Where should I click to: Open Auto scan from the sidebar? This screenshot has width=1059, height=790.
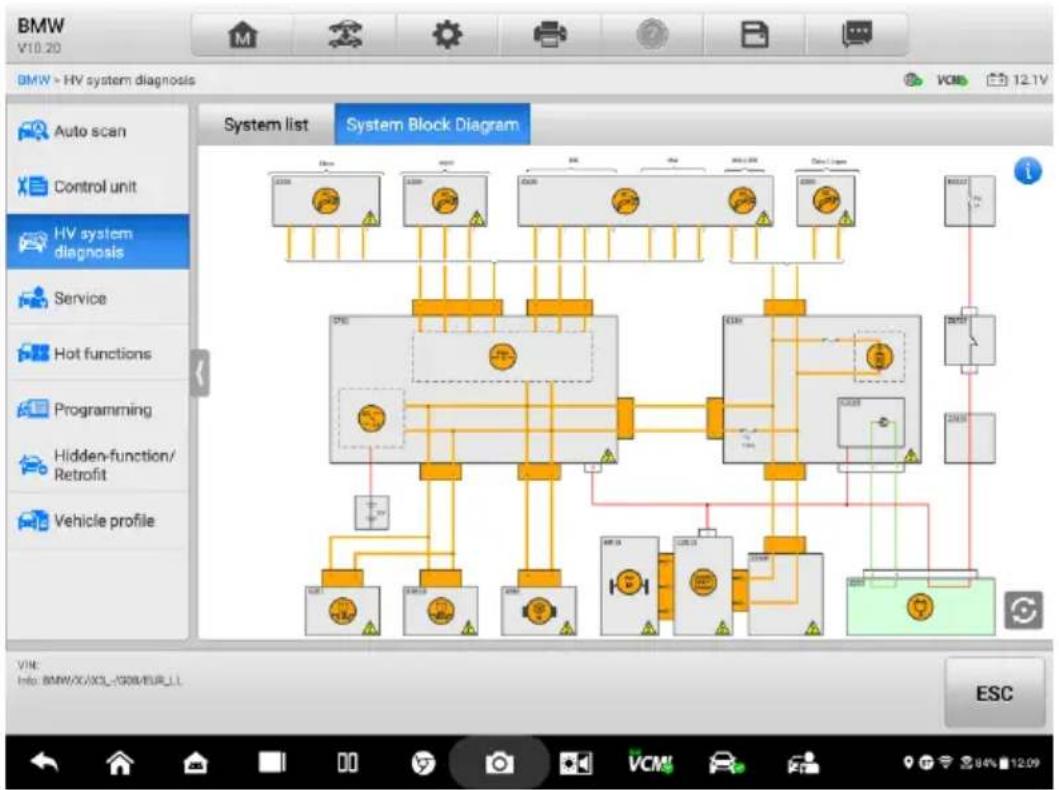click(x=98, y=131)
